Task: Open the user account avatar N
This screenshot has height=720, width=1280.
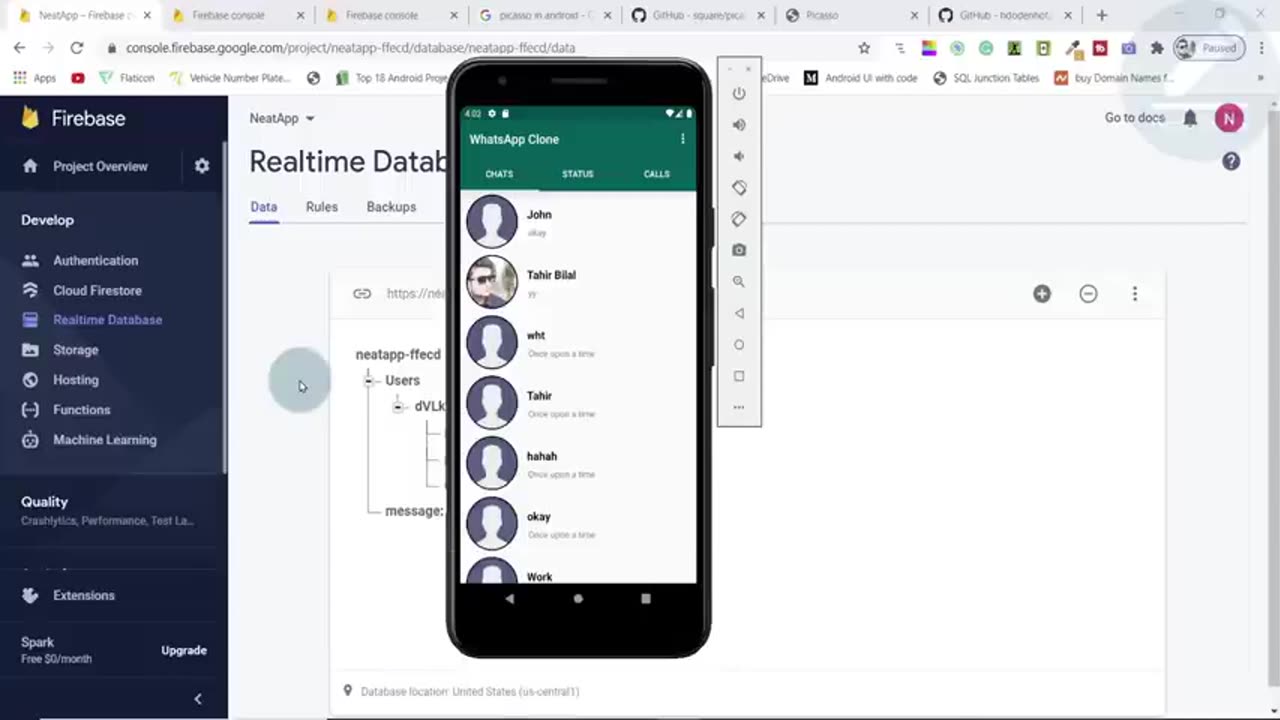Action: [1229, 118]
